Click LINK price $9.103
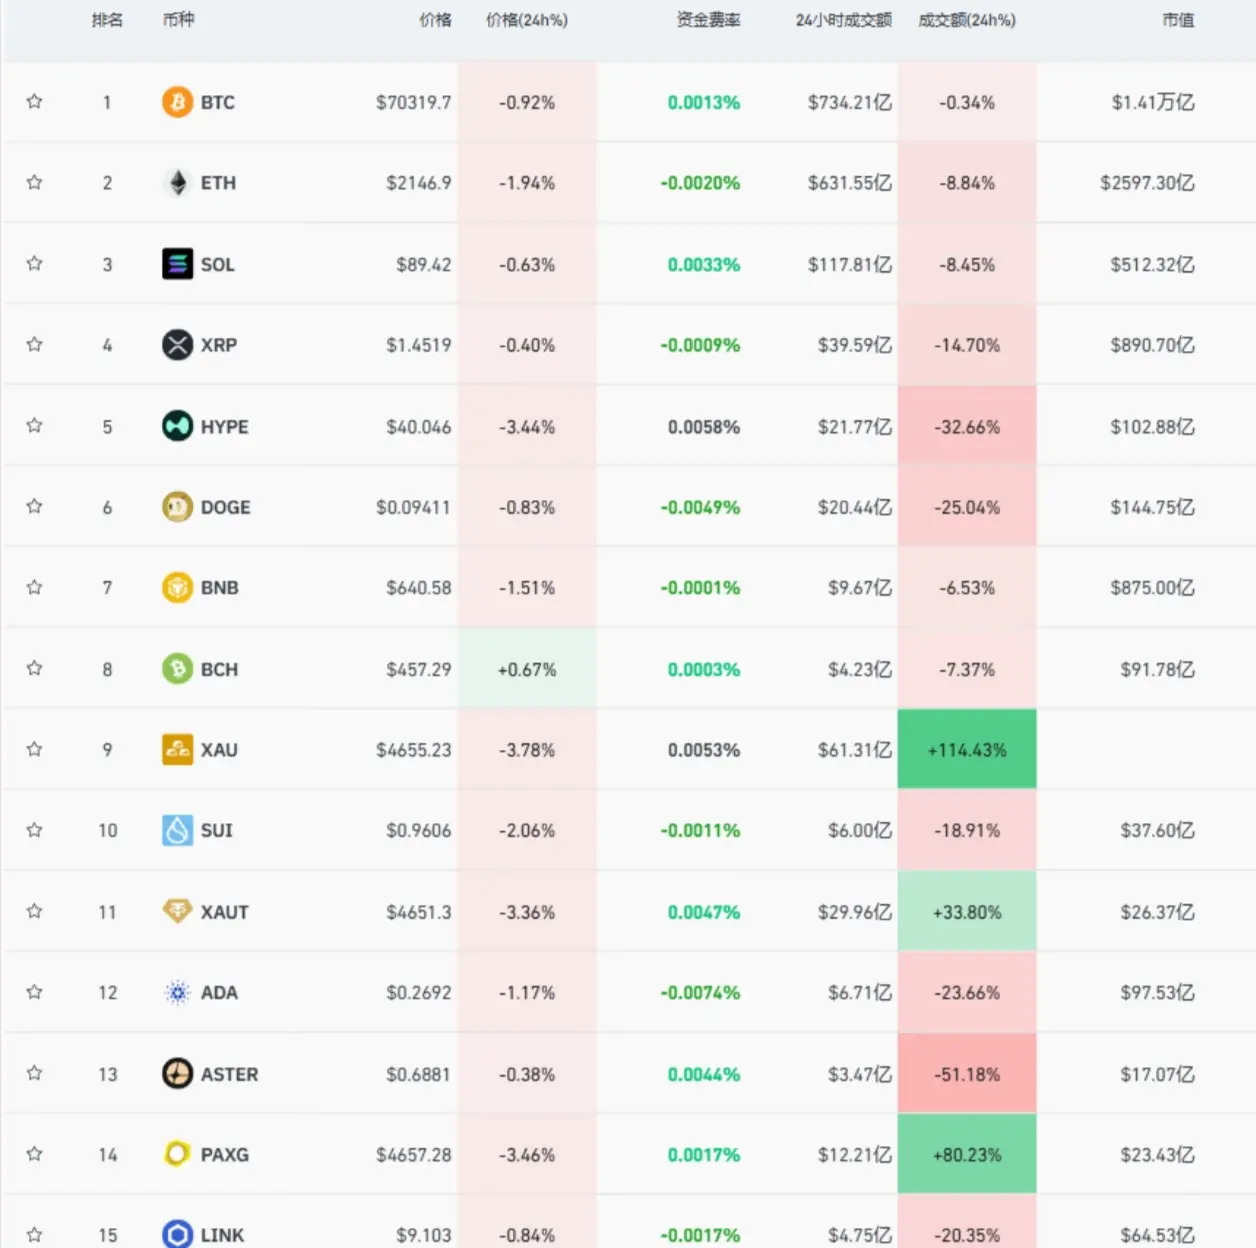The width and height of the screenshot is (1256, 1248). (x=424, y=1235)
